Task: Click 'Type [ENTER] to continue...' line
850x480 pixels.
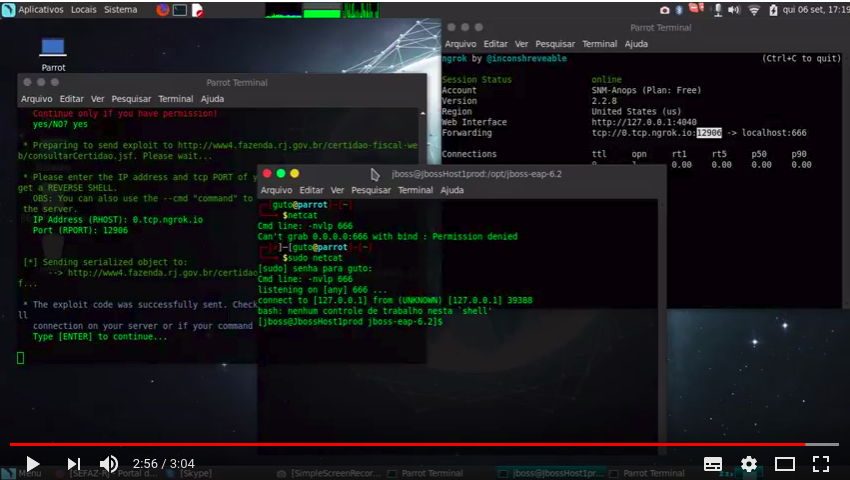Action: tap(100, 336)
